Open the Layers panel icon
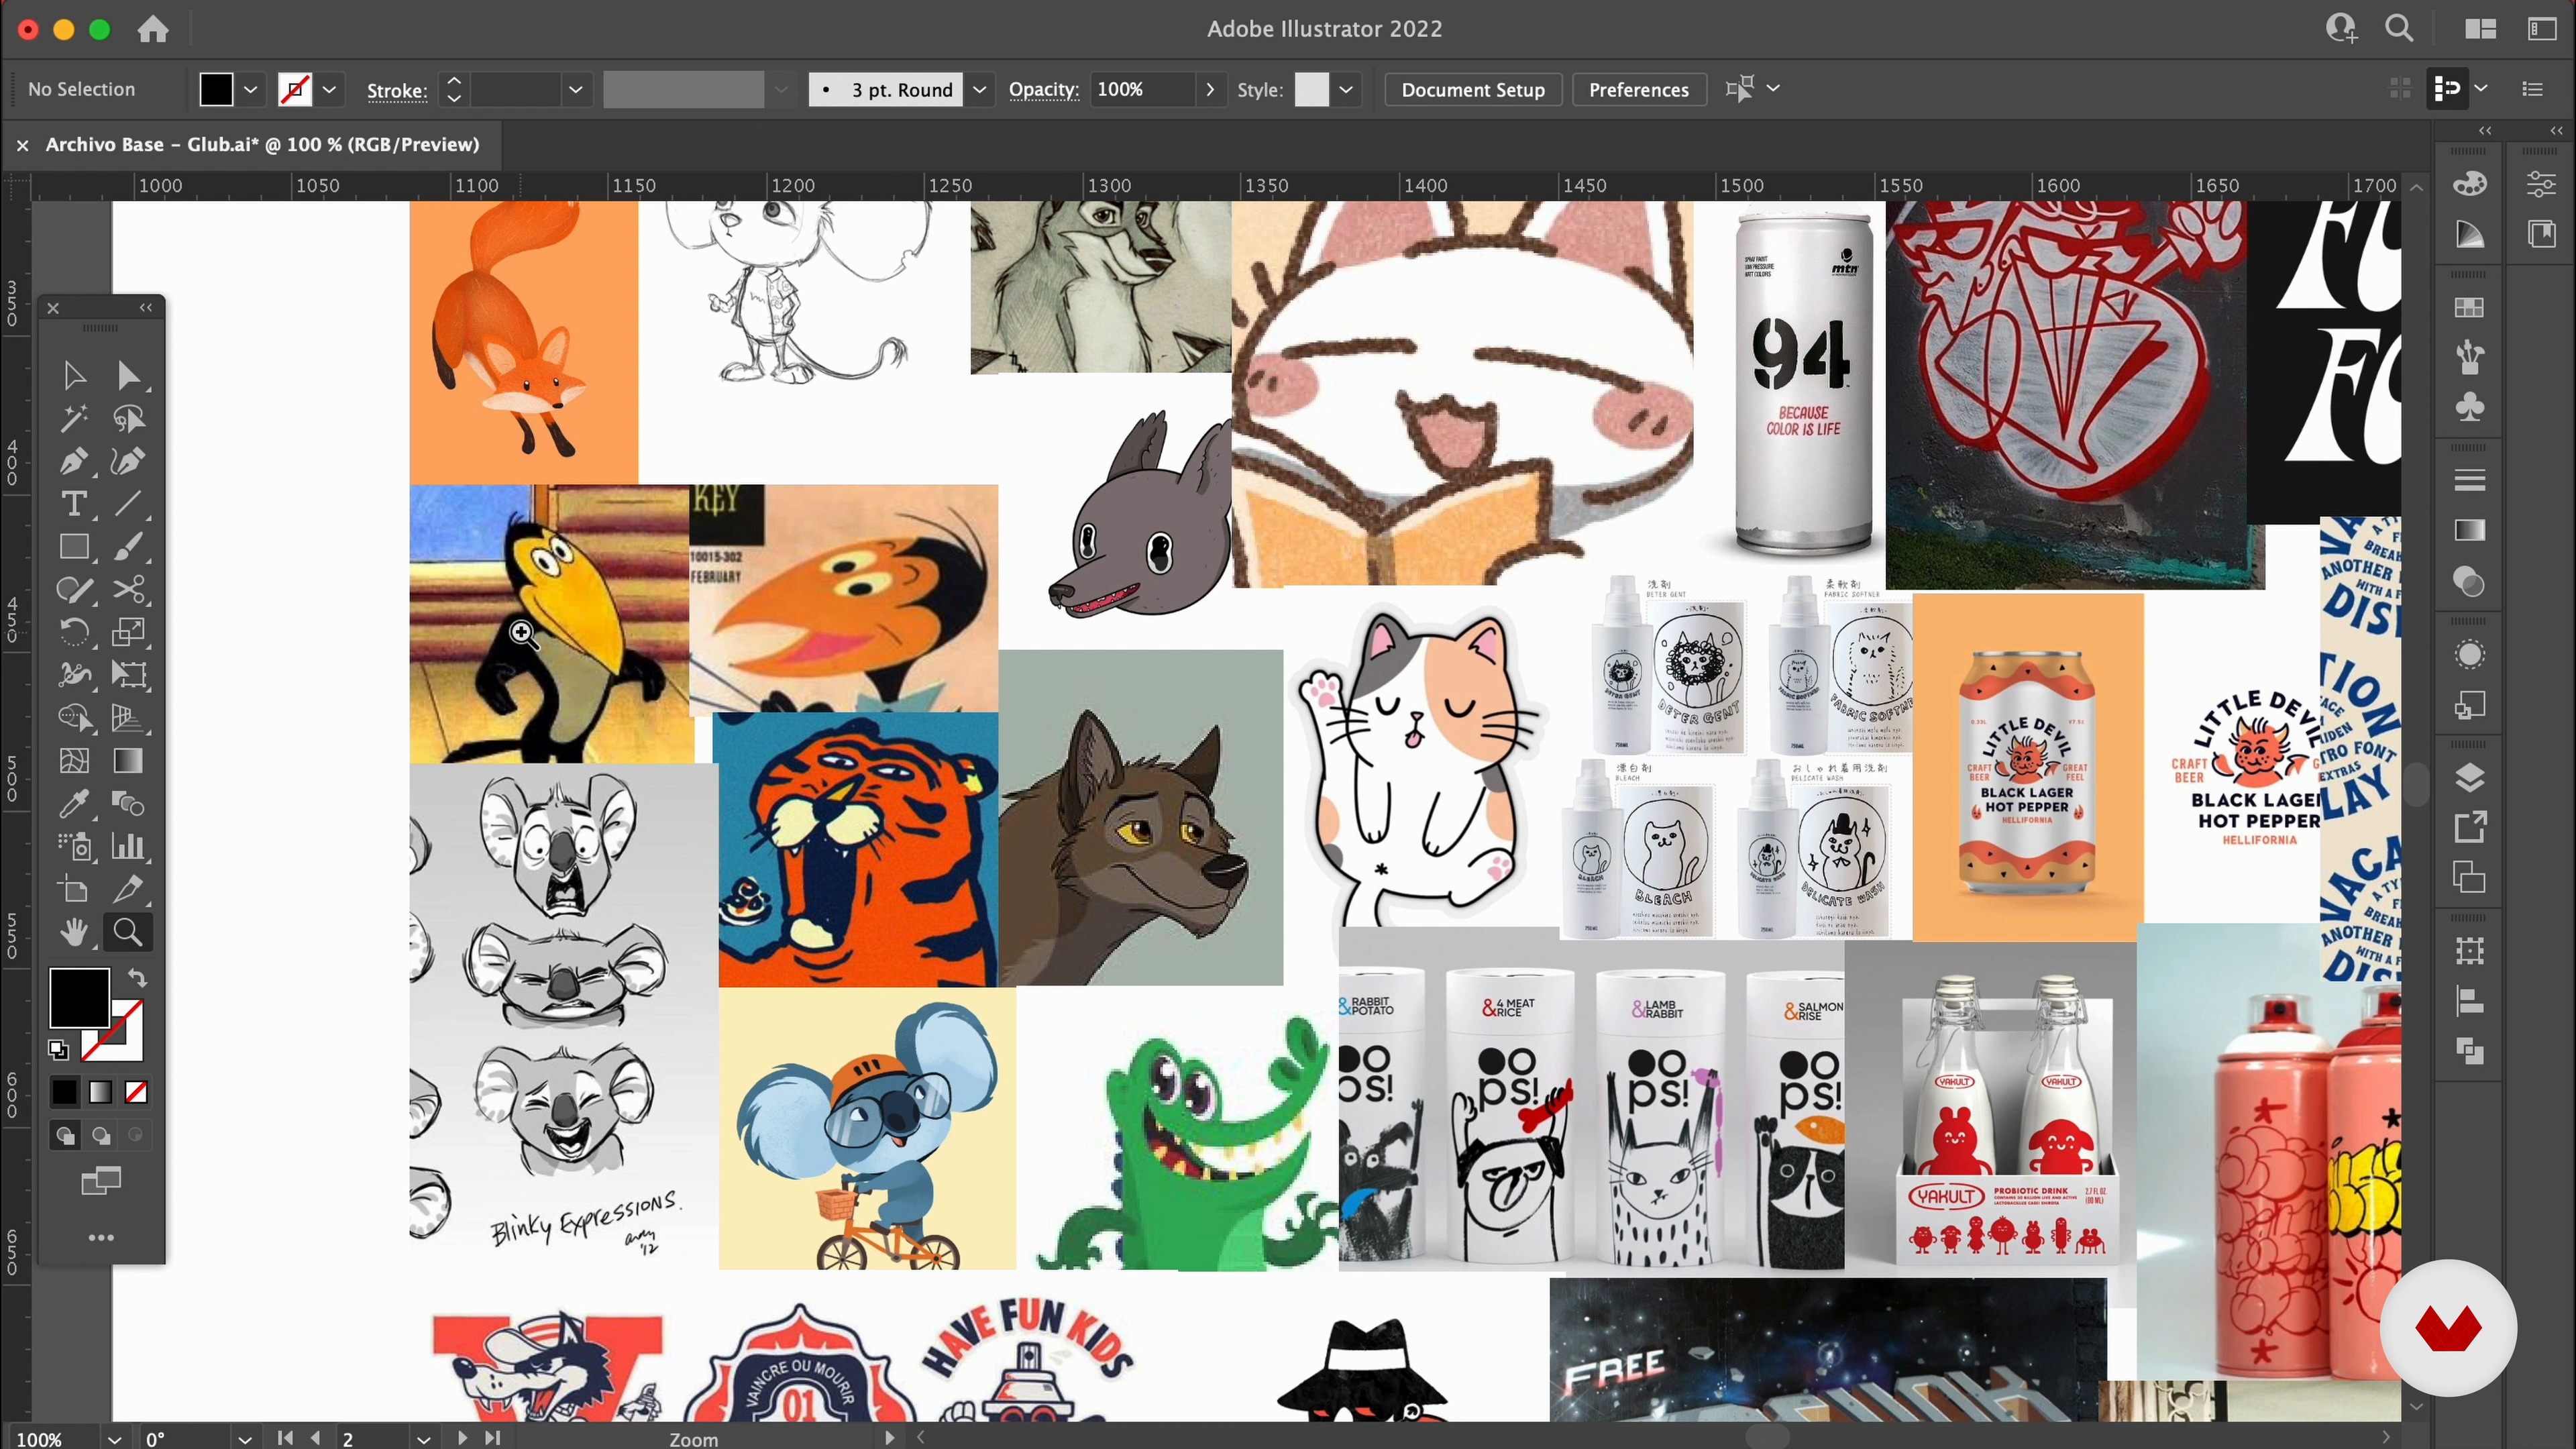This screenshot has height=1449, width=2576. click(x=2469, y=777)
